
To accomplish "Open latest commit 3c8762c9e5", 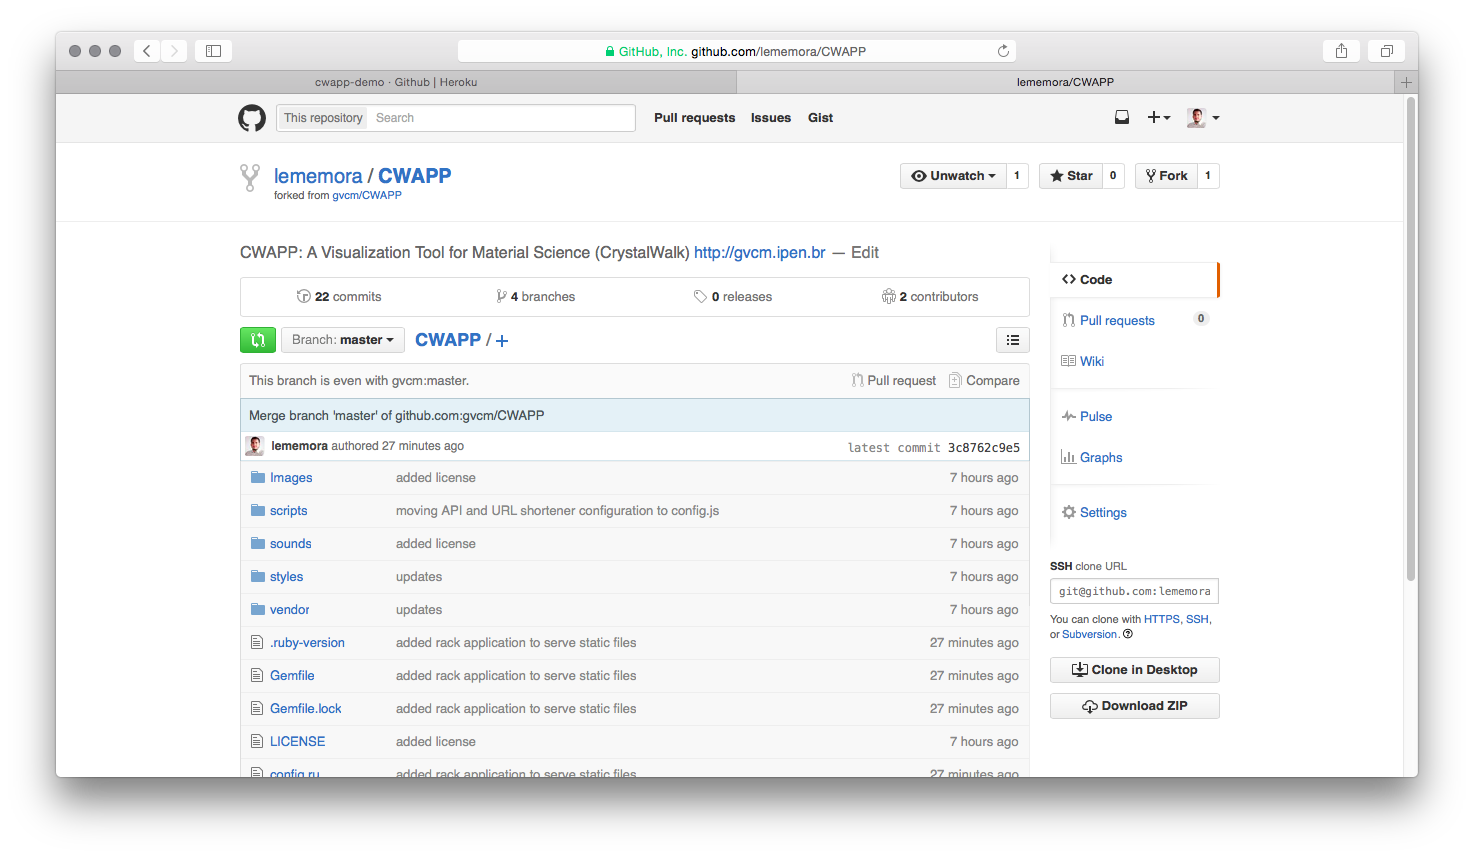I will pos(984,448).
